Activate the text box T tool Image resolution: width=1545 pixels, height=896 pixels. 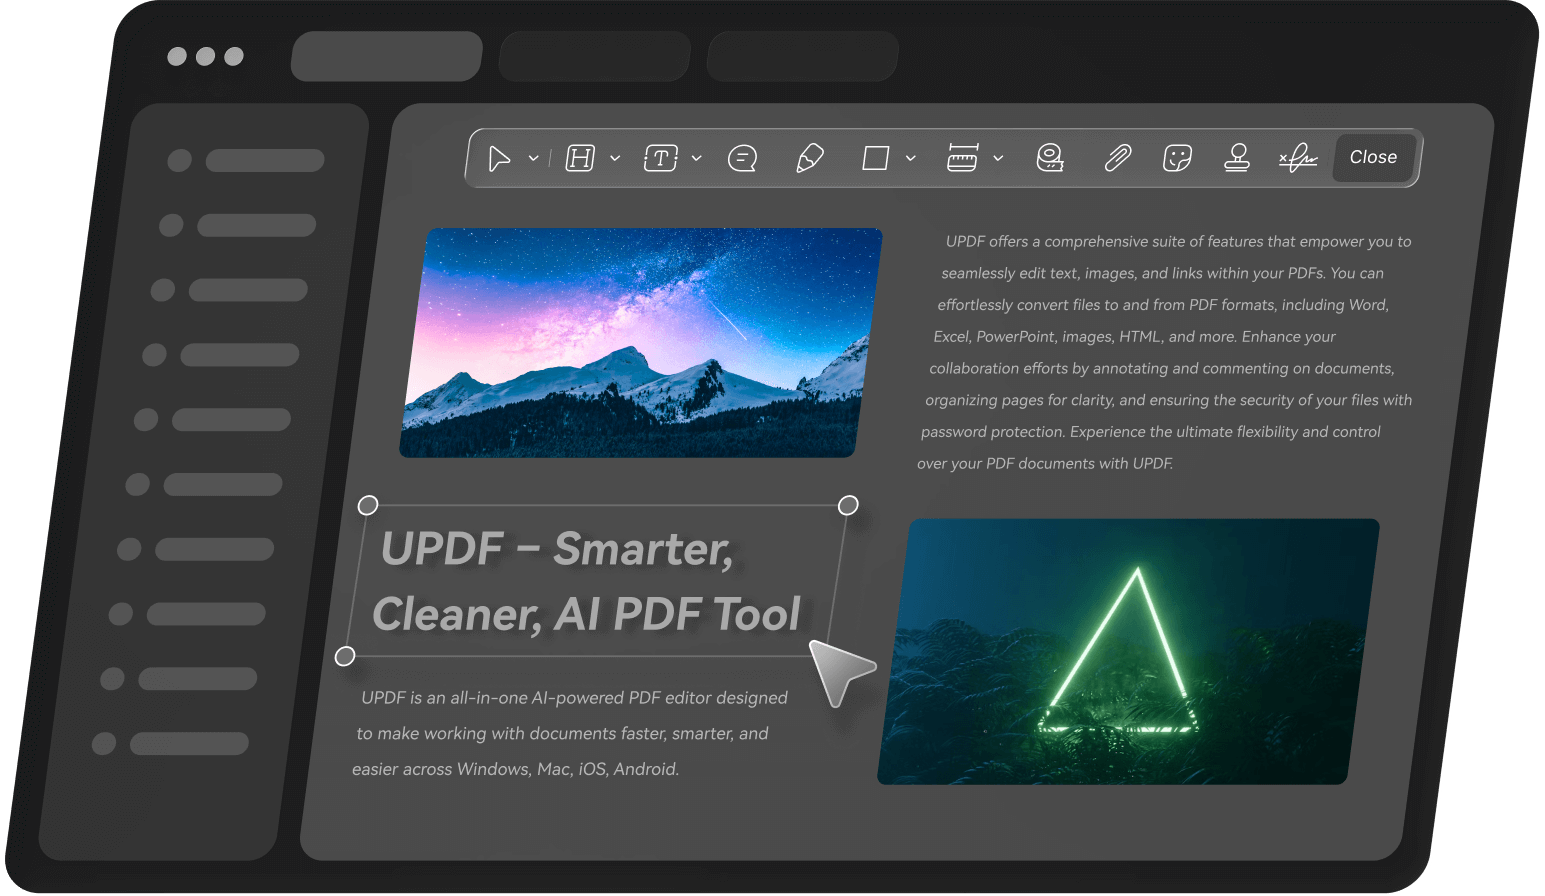[x=661, y=158]
